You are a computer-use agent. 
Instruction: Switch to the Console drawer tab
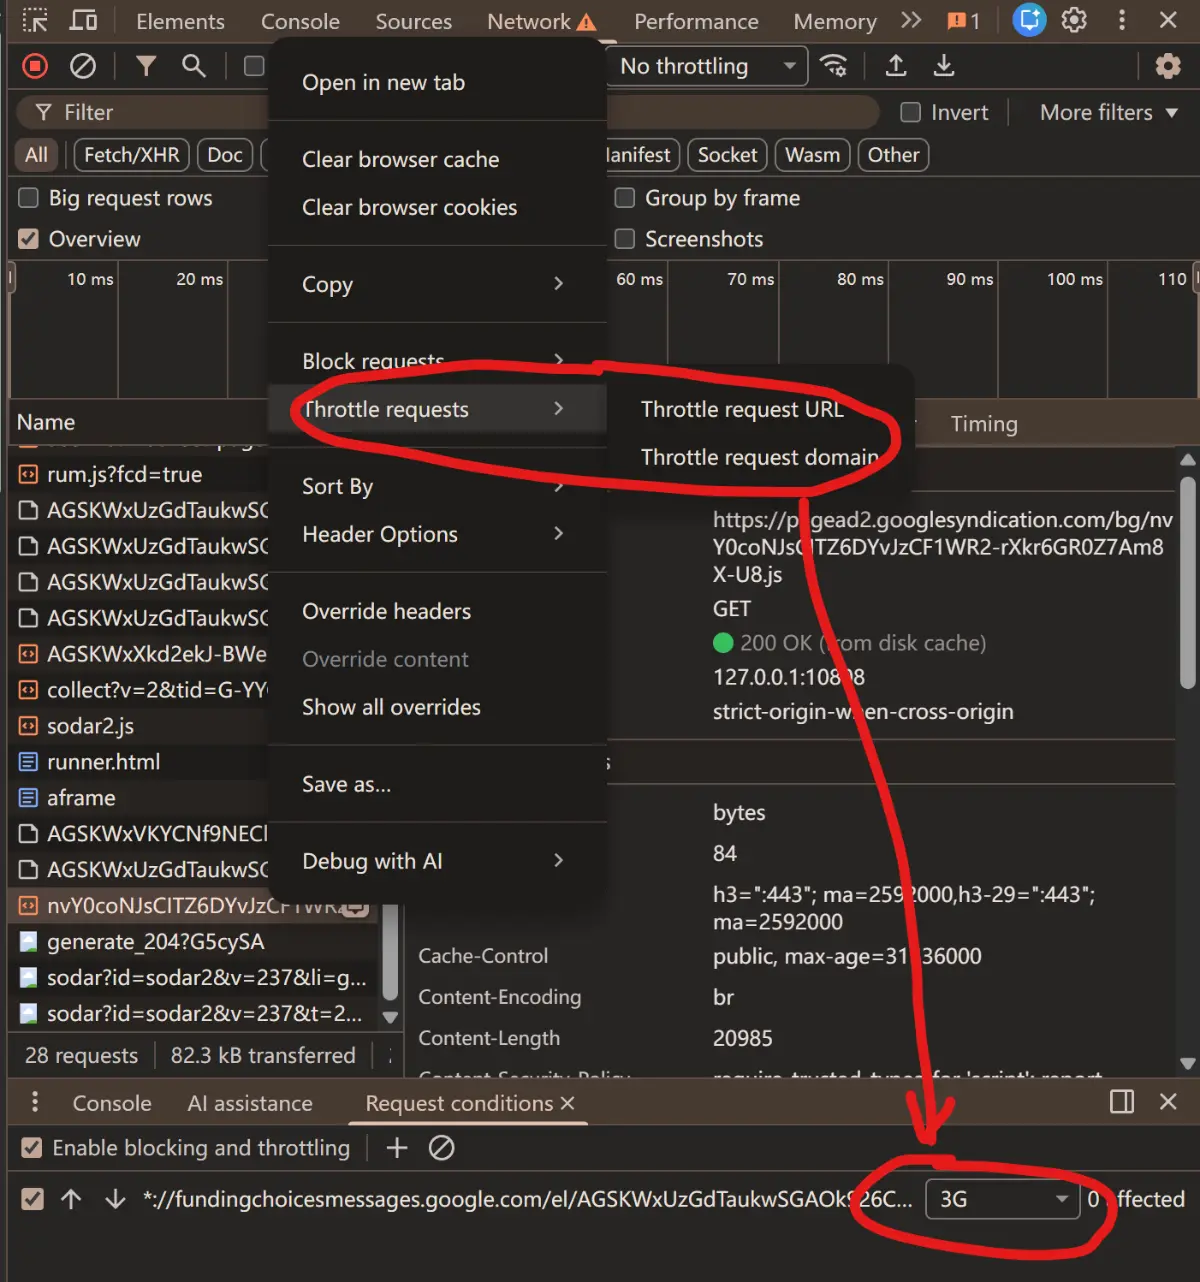[112, 1103]
